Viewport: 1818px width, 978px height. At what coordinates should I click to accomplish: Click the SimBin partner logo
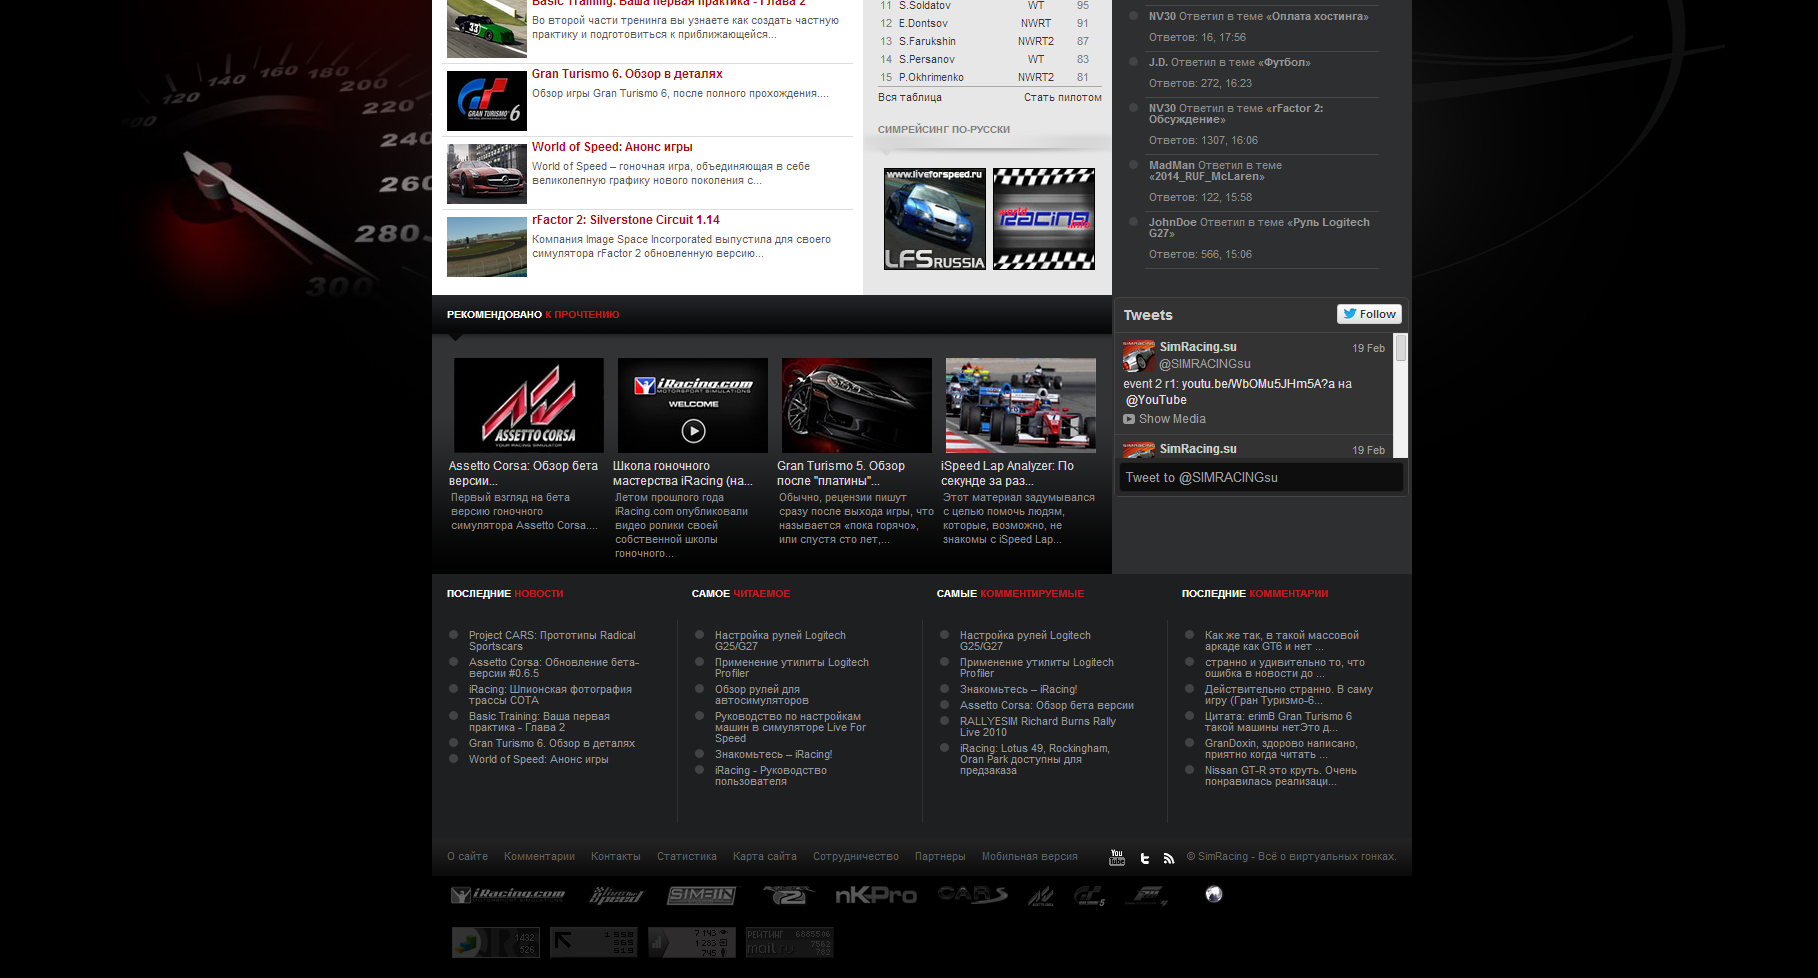[701, 895]
